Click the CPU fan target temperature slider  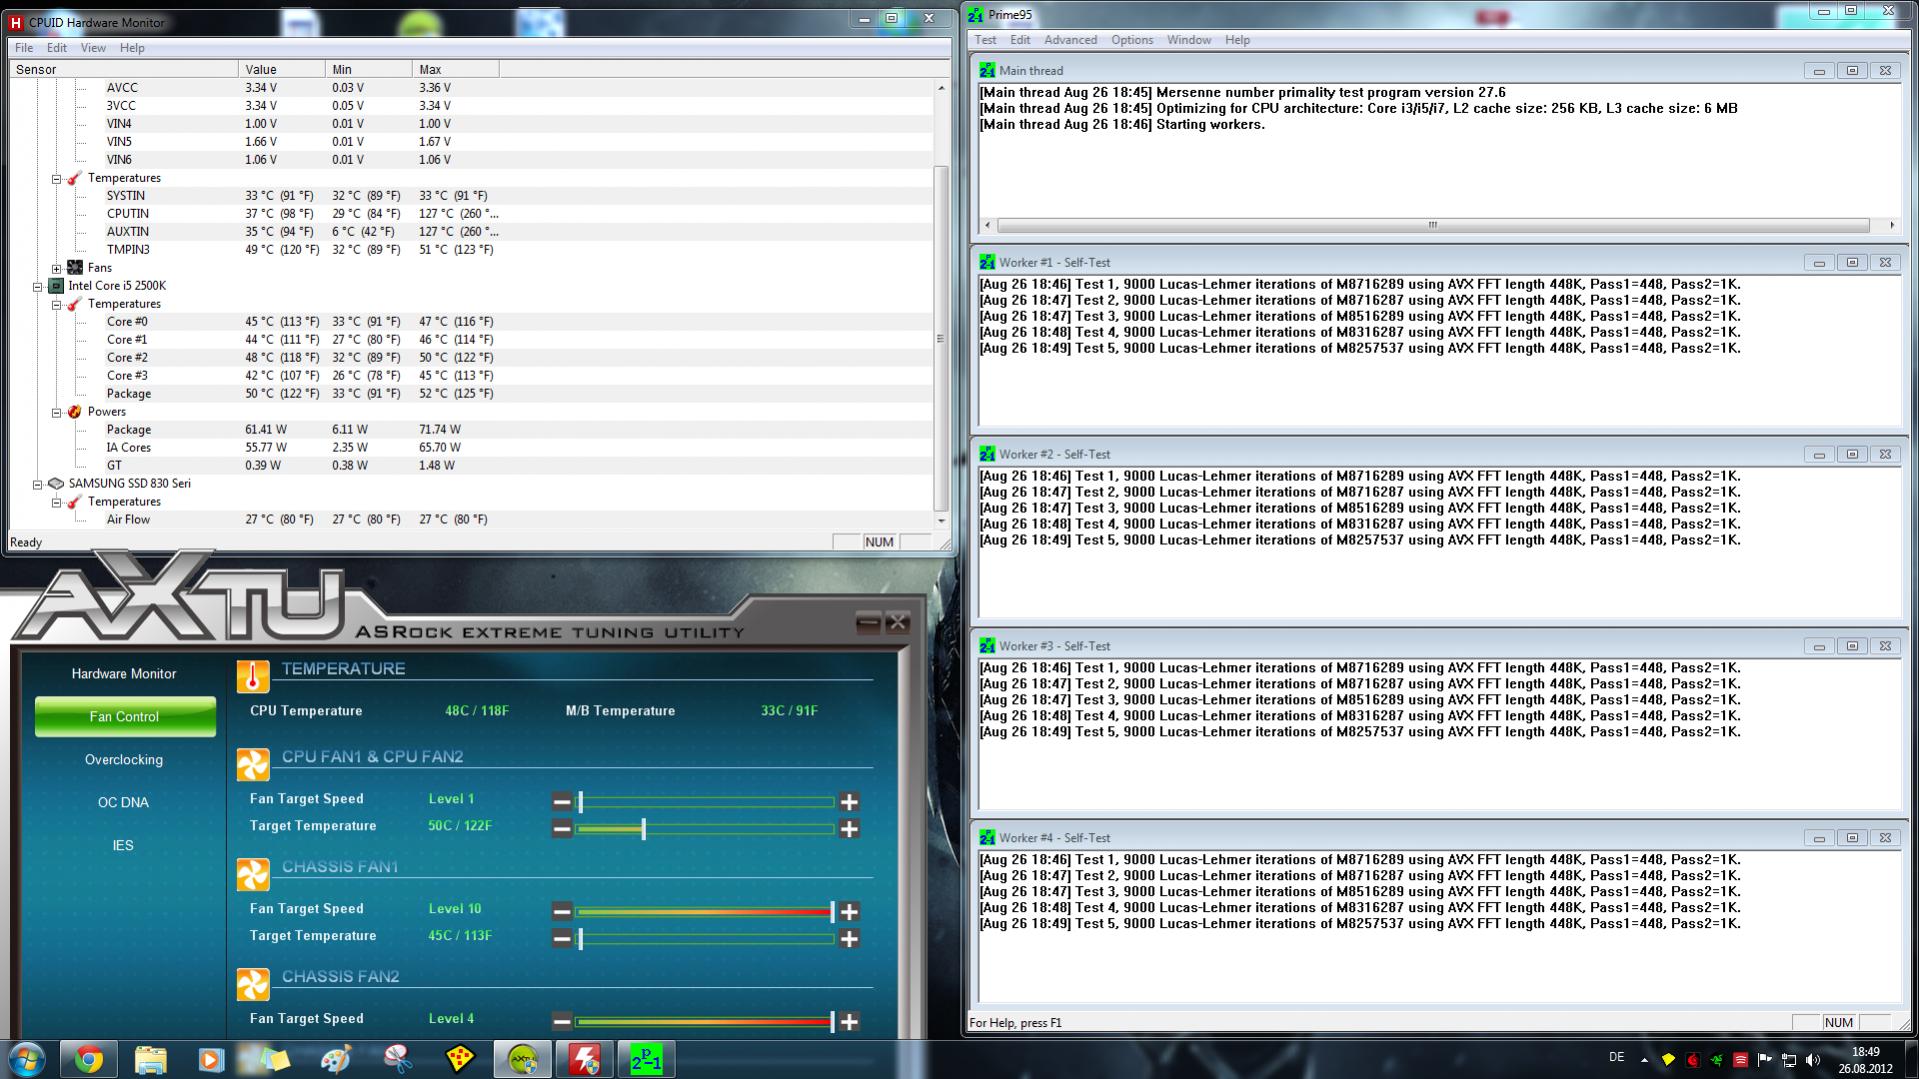(x=705, y=829)
